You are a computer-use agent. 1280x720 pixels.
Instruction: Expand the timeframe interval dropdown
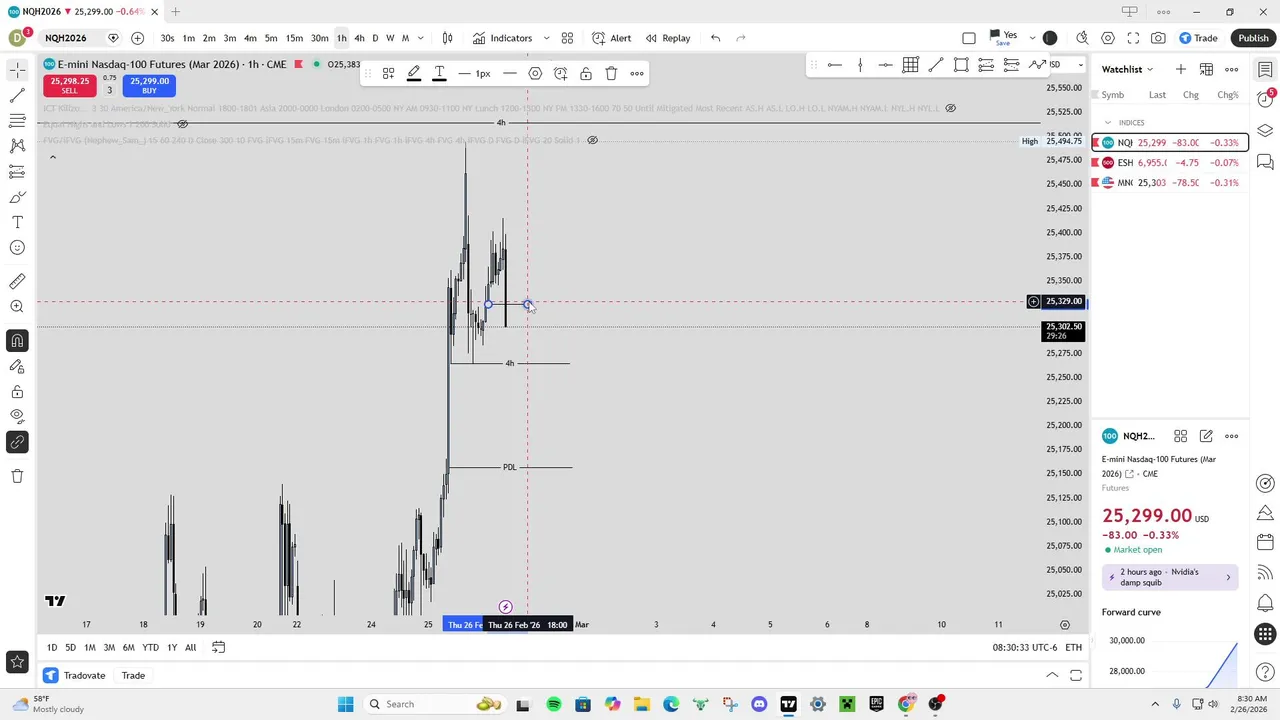[420, 38]
